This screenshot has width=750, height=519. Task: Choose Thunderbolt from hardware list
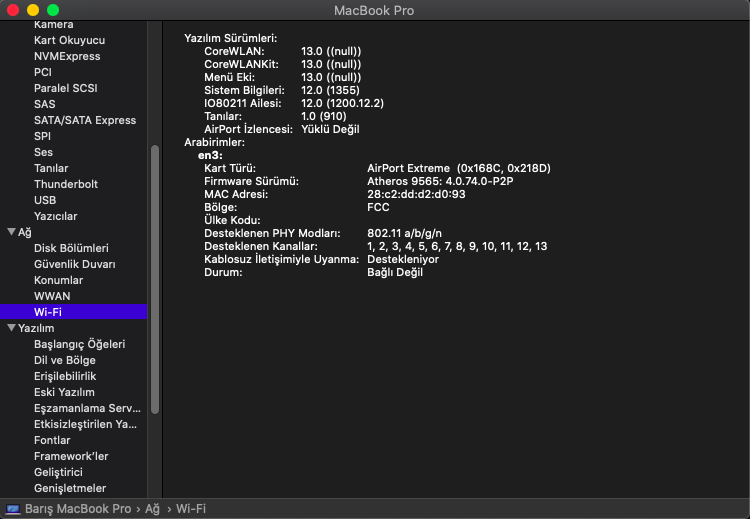pos(66,184)
